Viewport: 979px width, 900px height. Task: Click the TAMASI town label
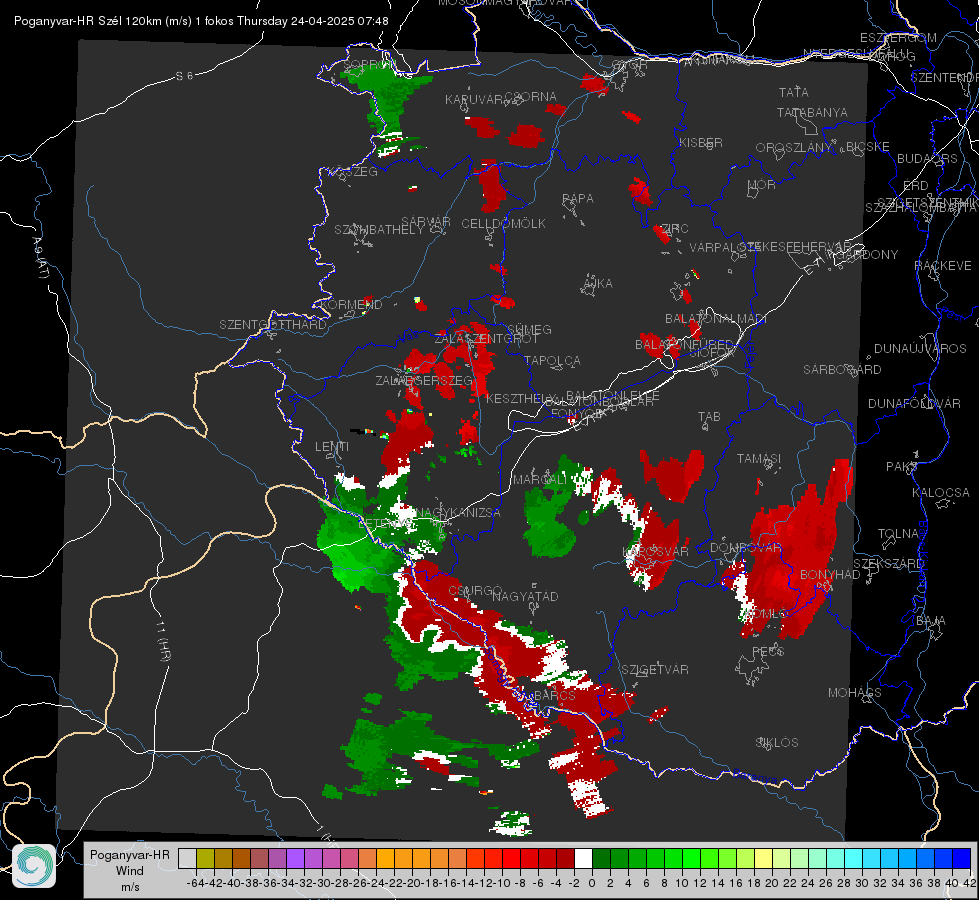point(759,458)
